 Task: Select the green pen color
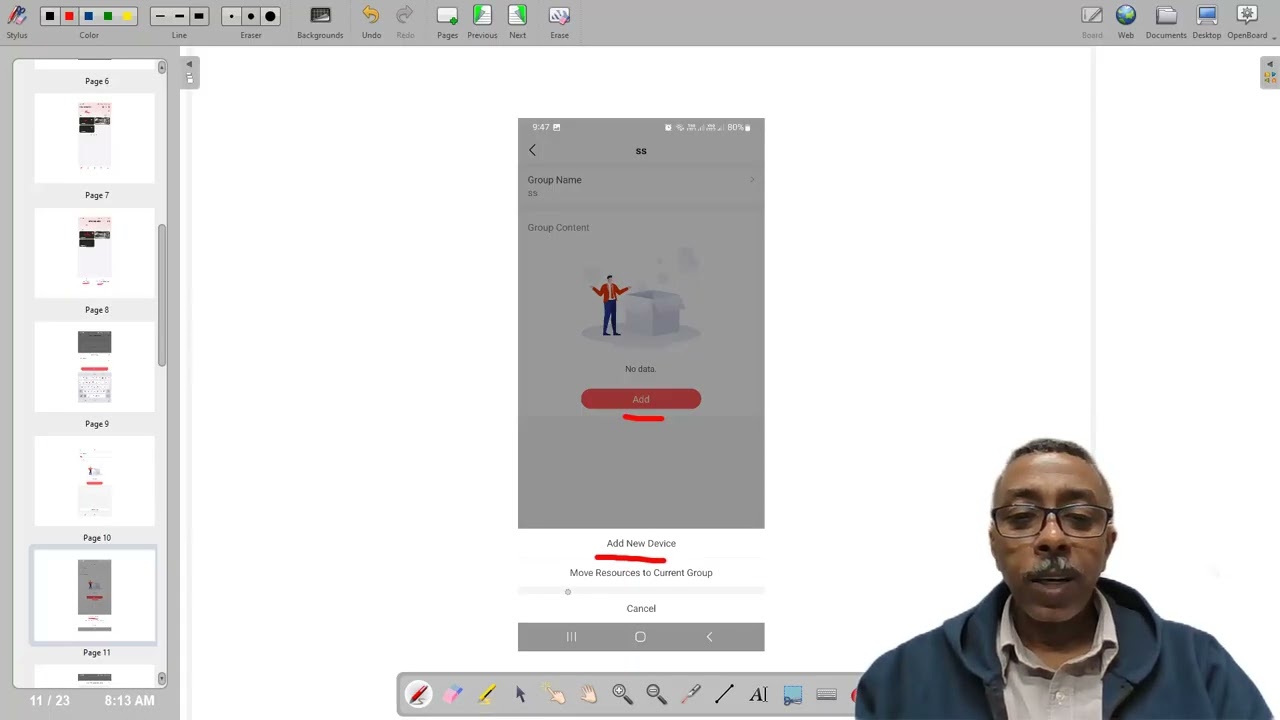pos(108,16)
